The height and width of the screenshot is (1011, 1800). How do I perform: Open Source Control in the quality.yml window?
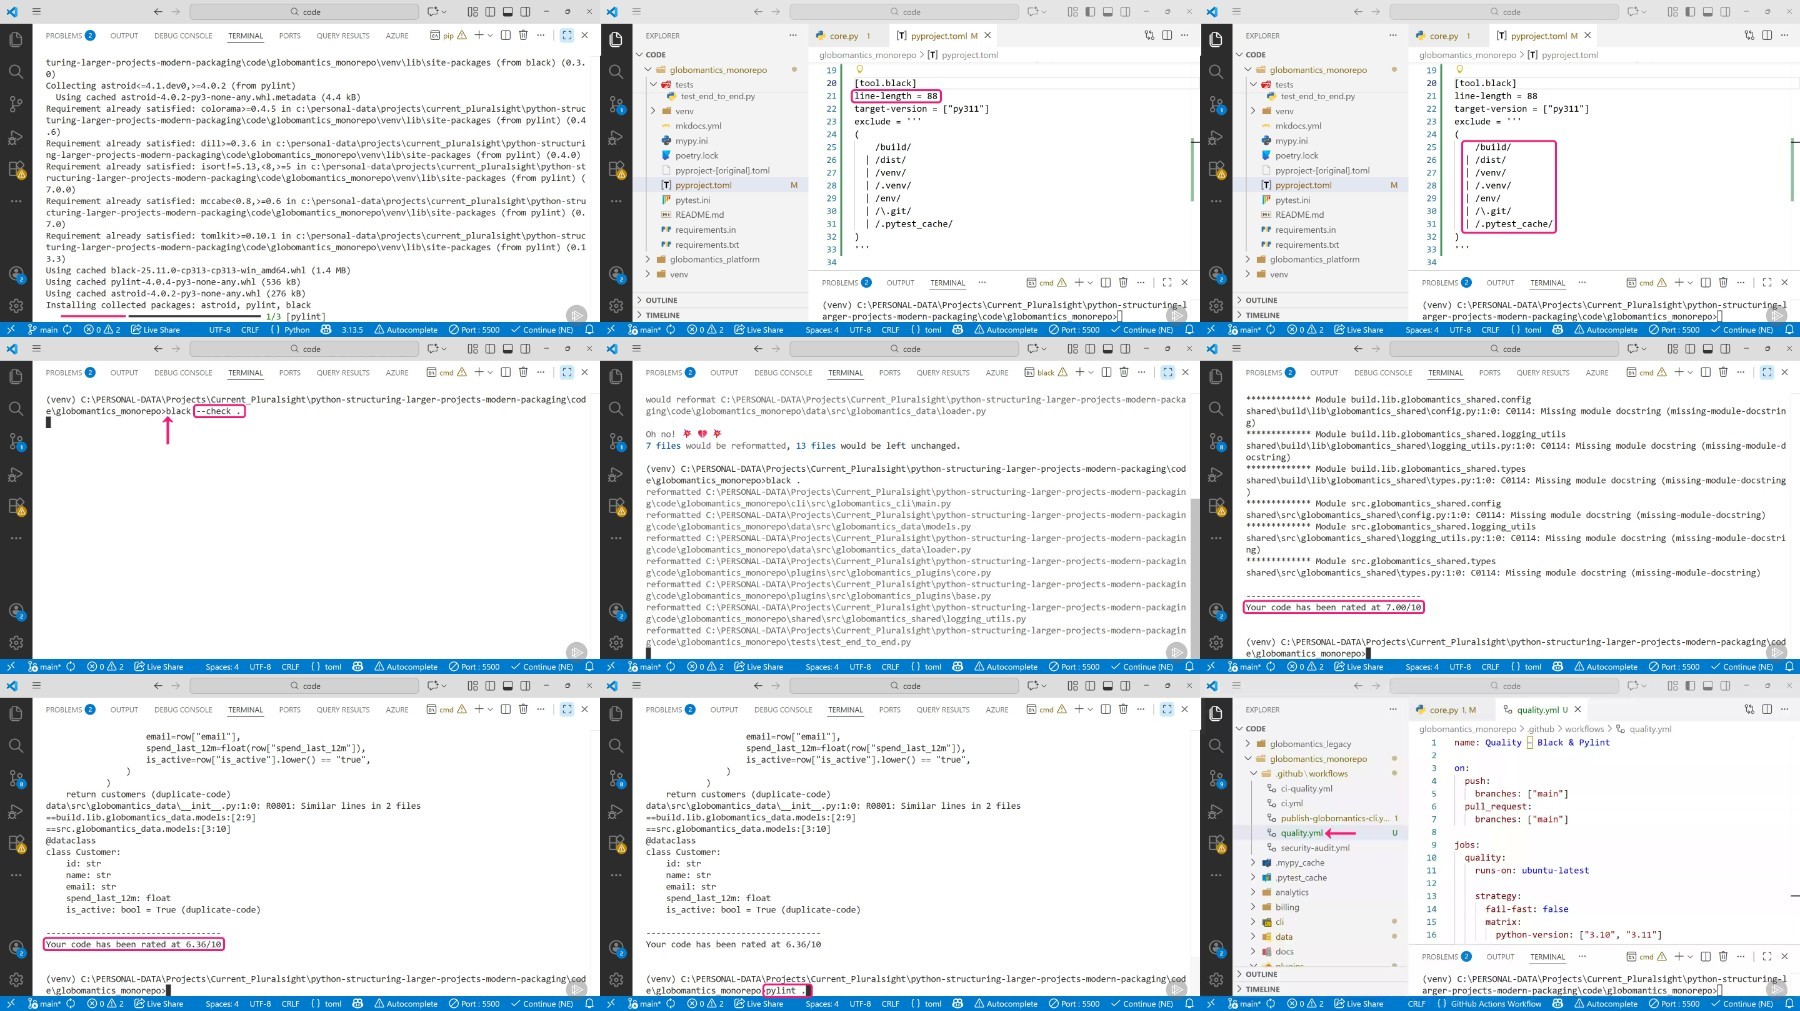click(x=1216, y=777)
